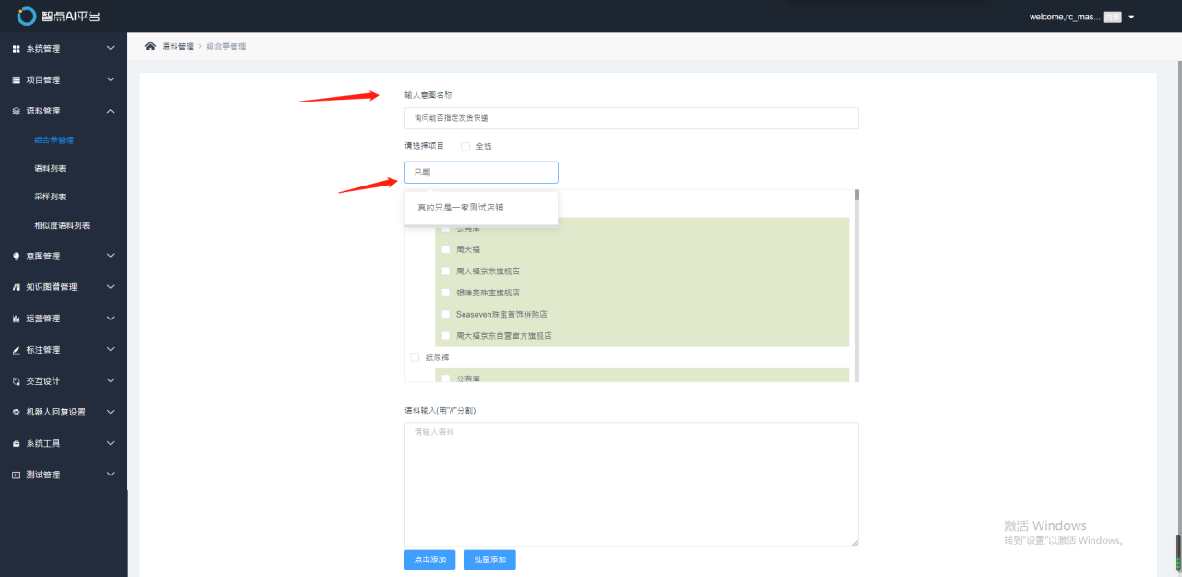The image size is (1182, 577).
Task: Click the home icon in breadcrumb
Action: click(150, 46)
